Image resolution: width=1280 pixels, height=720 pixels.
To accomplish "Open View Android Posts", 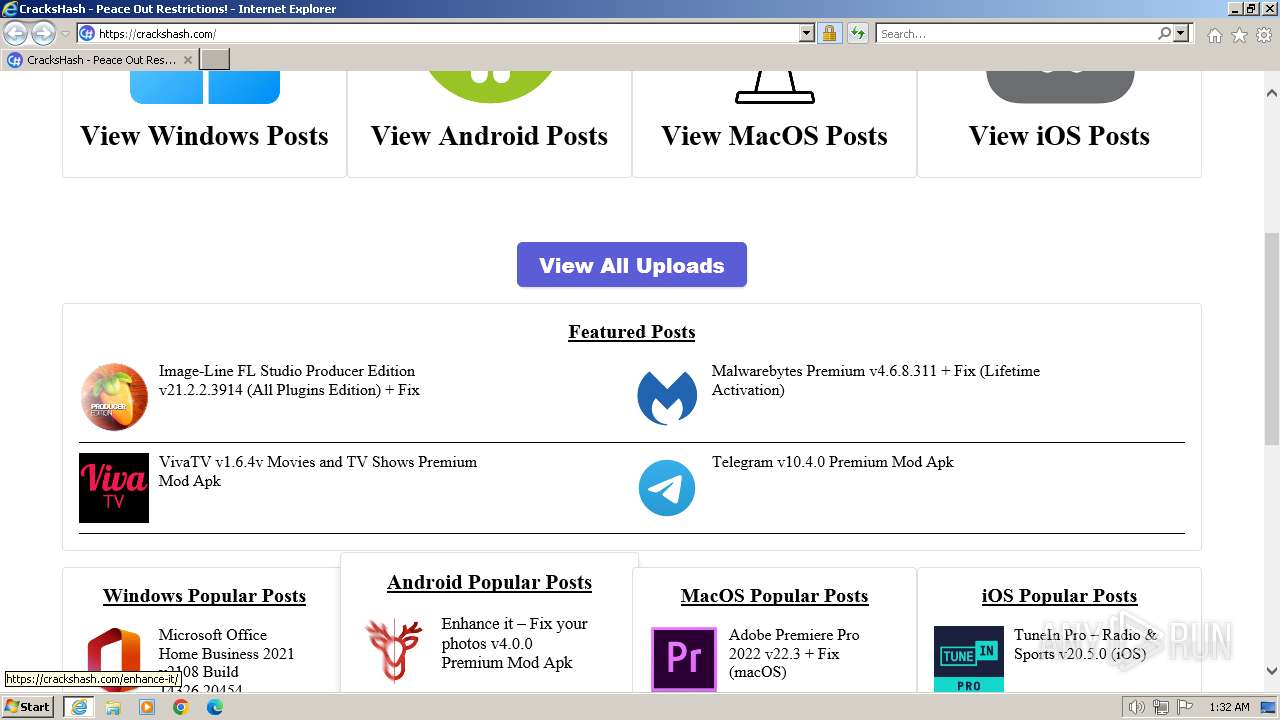I will pyautogui.click(x=490, y=136).
